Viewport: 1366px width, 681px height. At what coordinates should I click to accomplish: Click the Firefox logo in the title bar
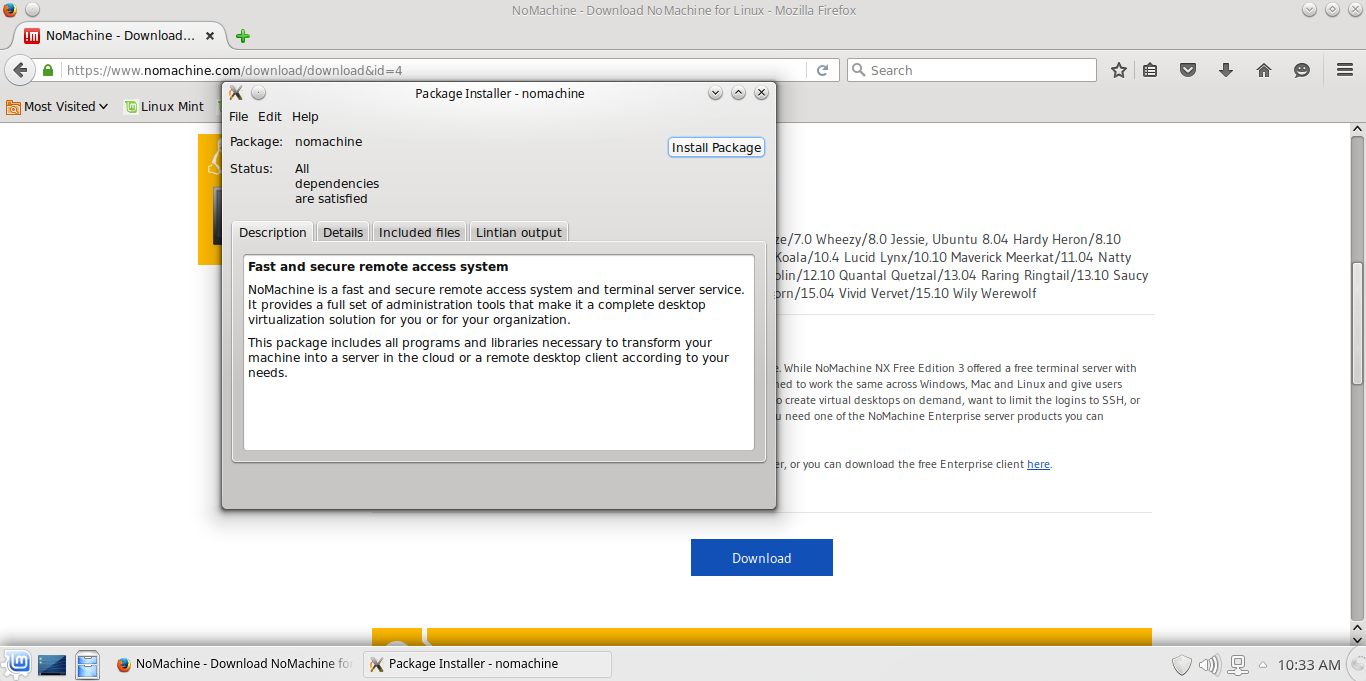click(x=9, y=10)
